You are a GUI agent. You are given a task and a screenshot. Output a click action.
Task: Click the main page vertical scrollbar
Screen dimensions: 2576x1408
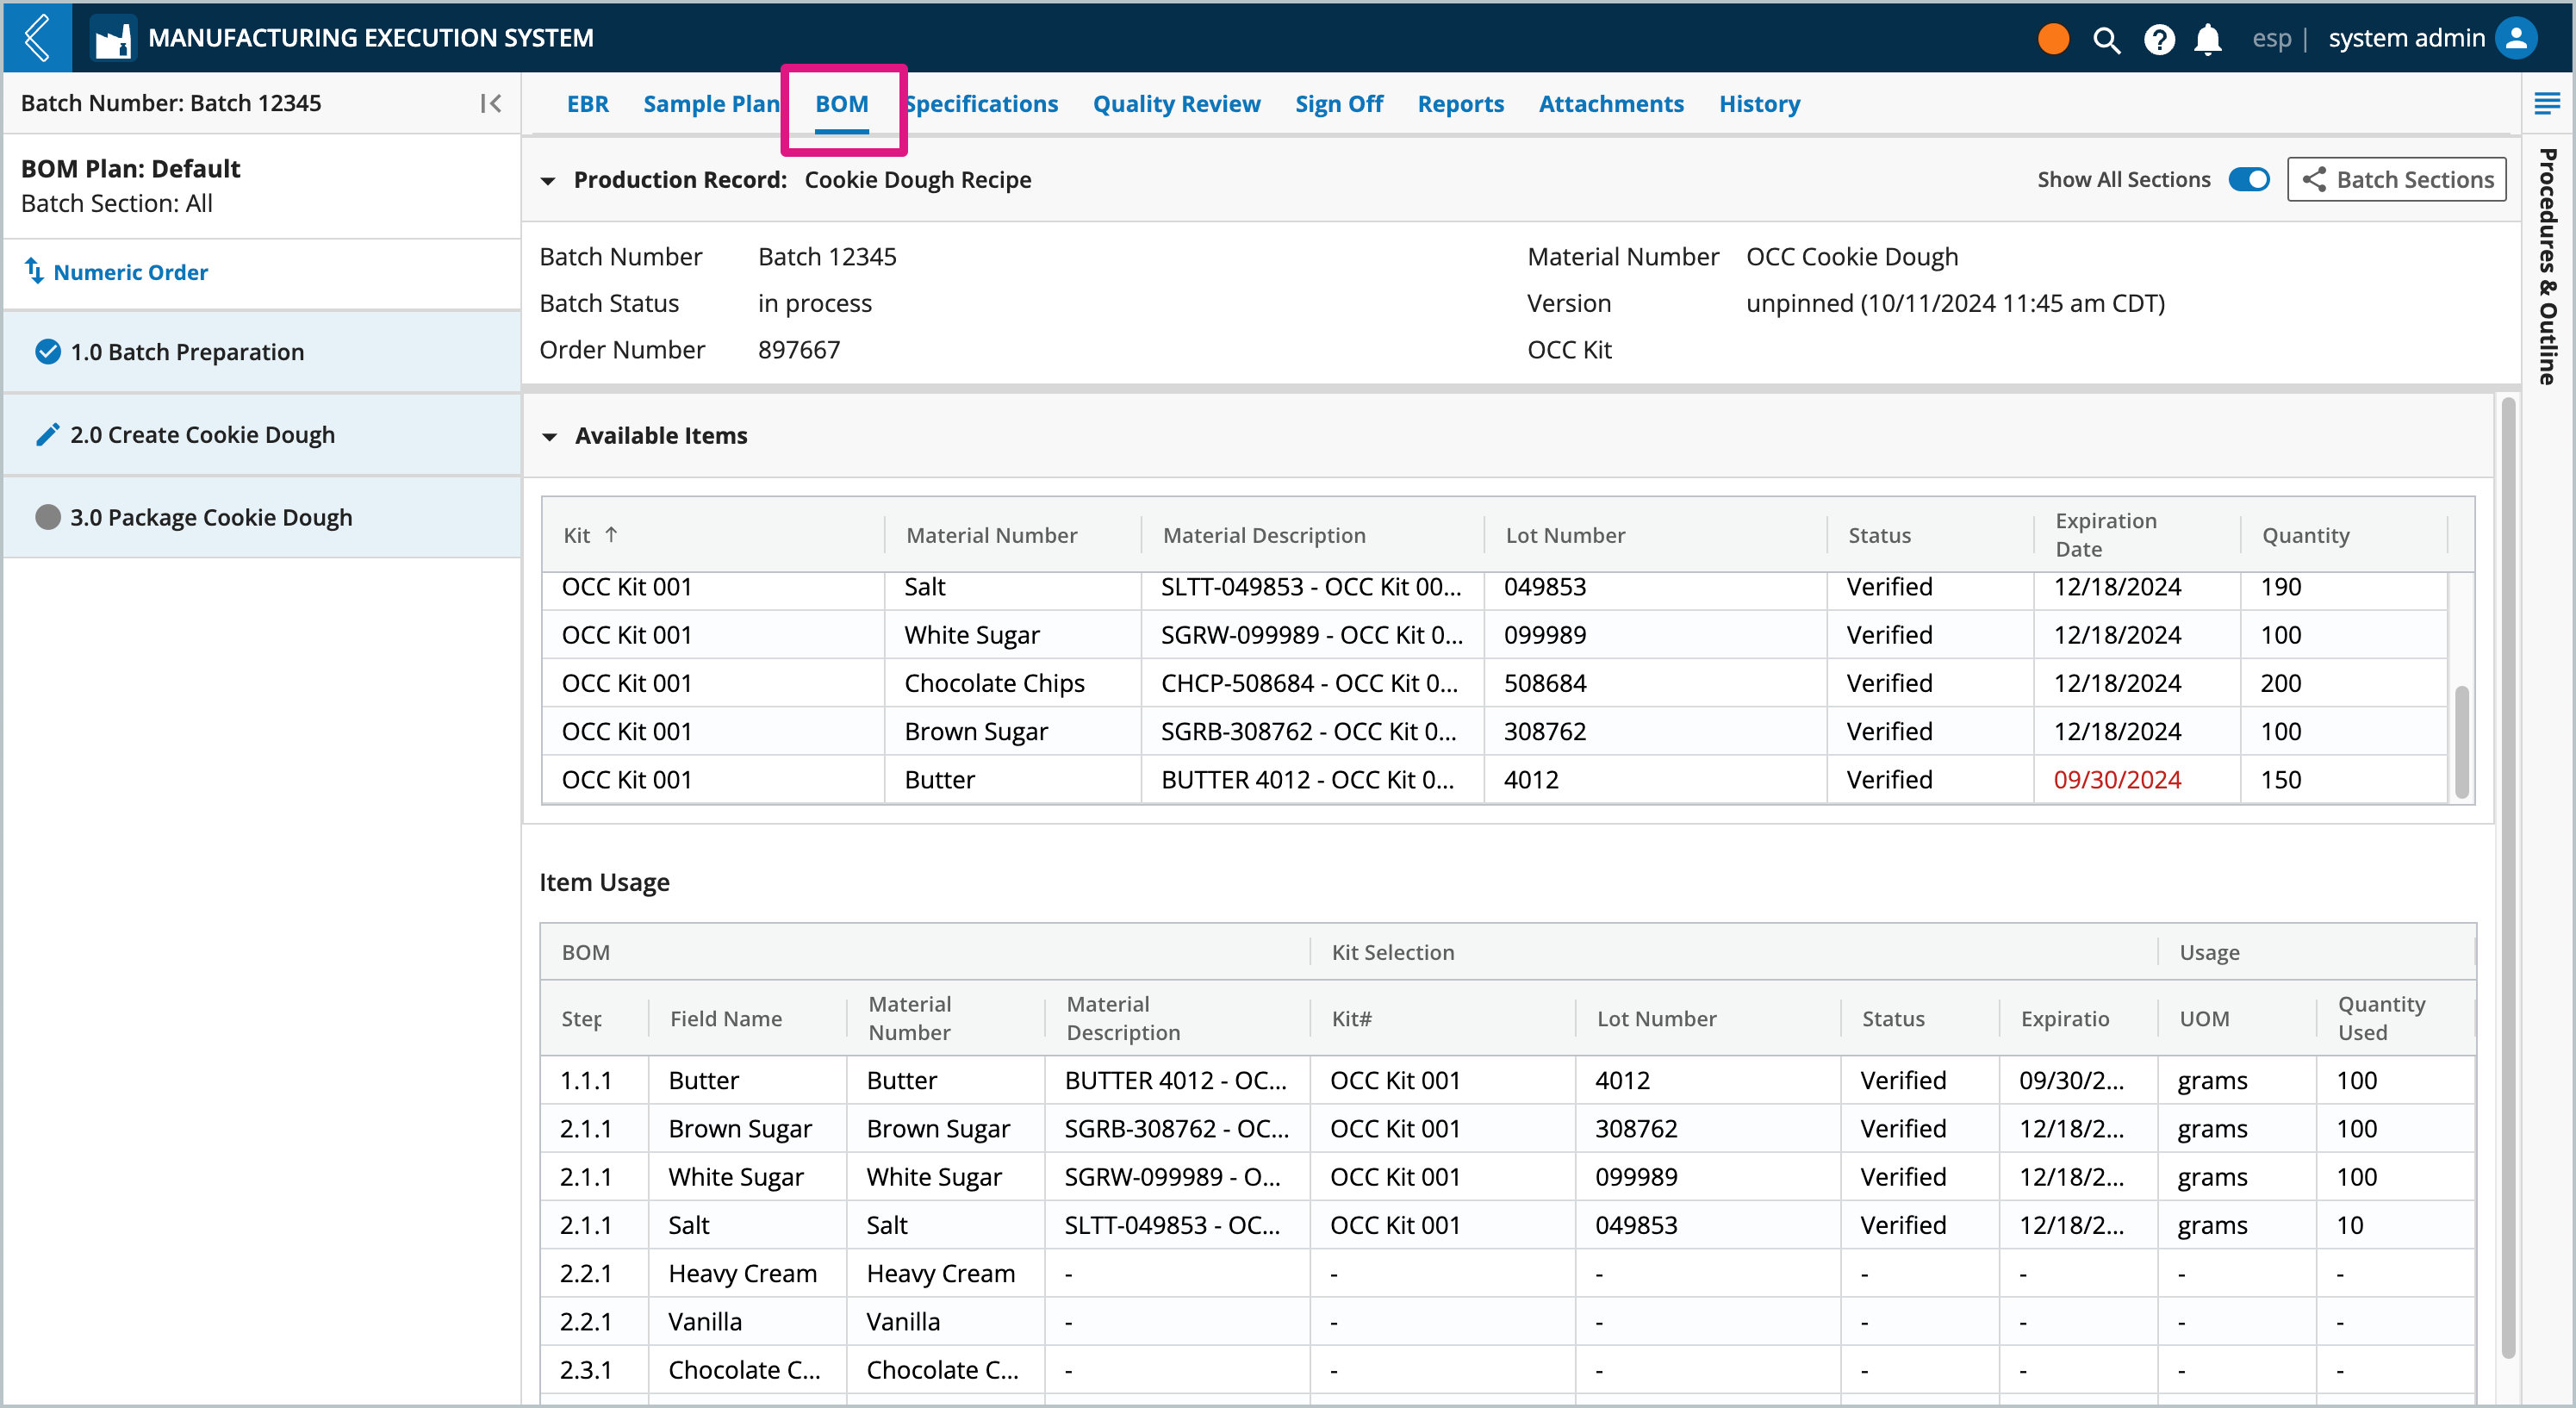coord(2507,878)
